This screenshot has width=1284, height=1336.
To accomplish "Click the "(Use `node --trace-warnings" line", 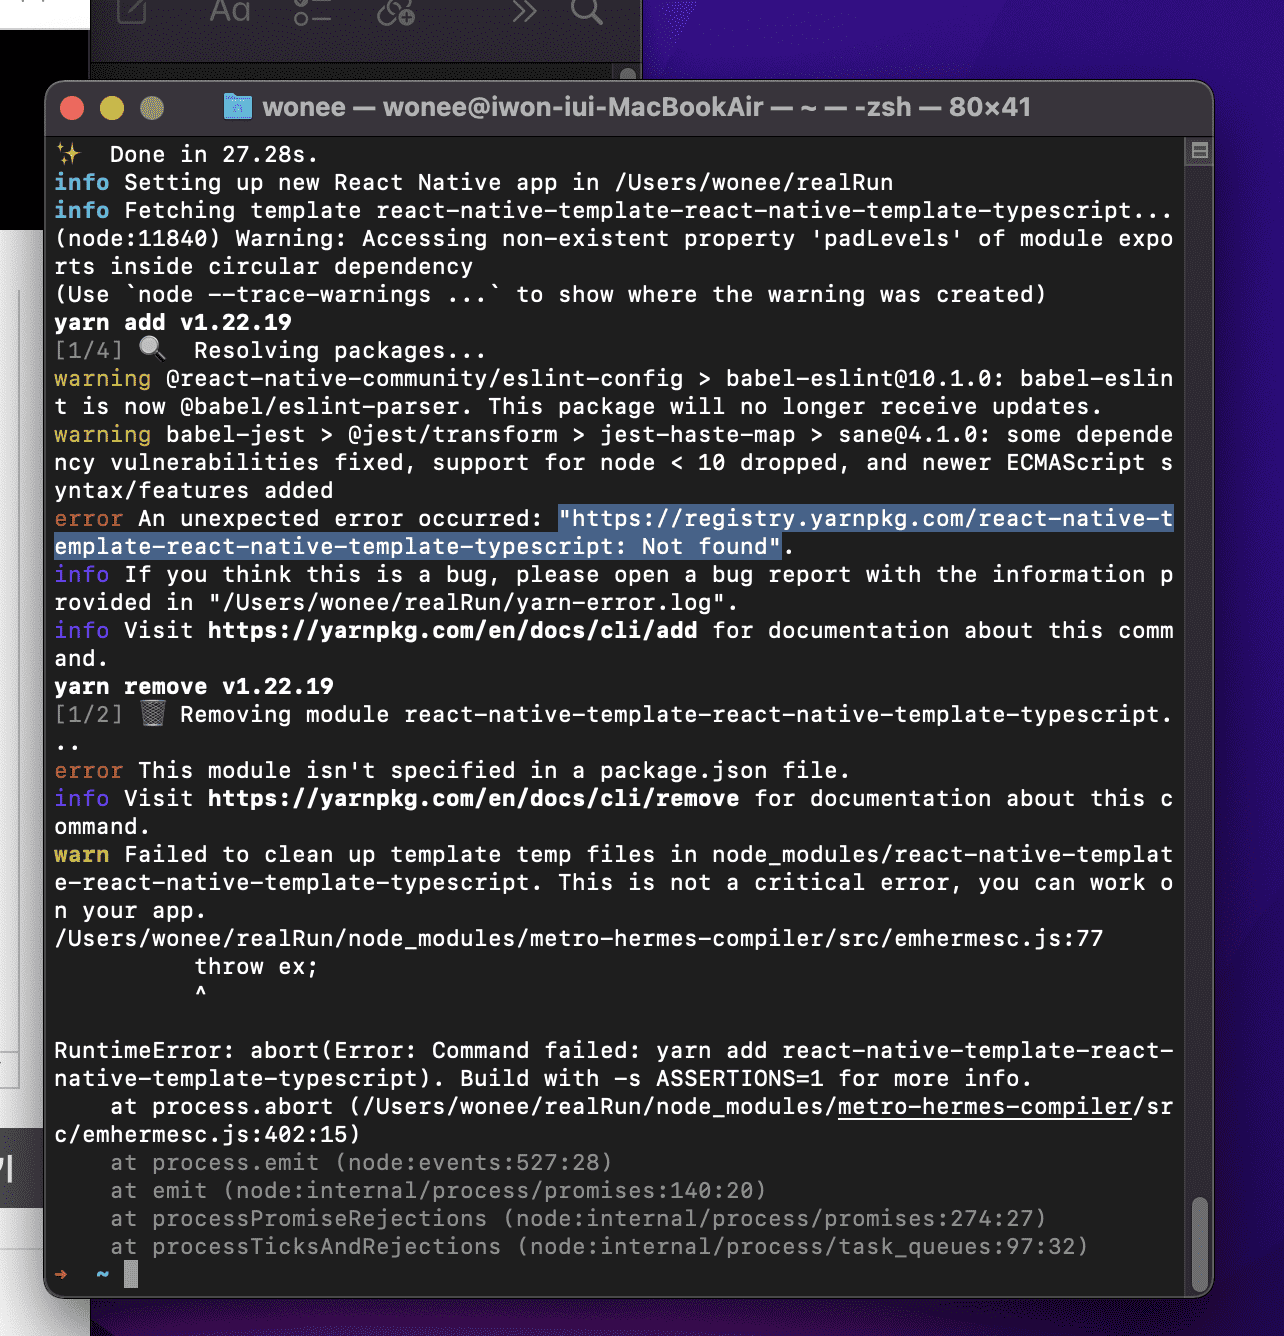I will coord(550,295).
